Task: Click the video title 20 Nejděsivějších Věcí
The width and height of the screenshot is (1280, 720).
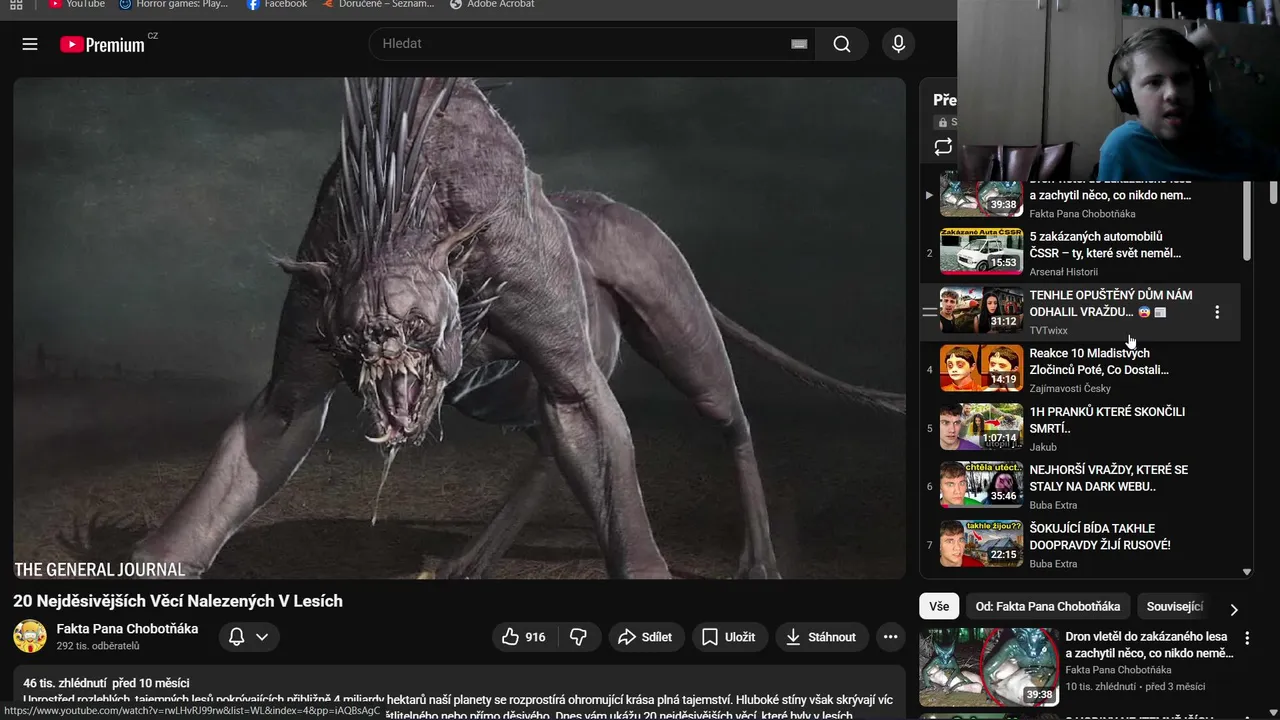Action: point(178,601)
